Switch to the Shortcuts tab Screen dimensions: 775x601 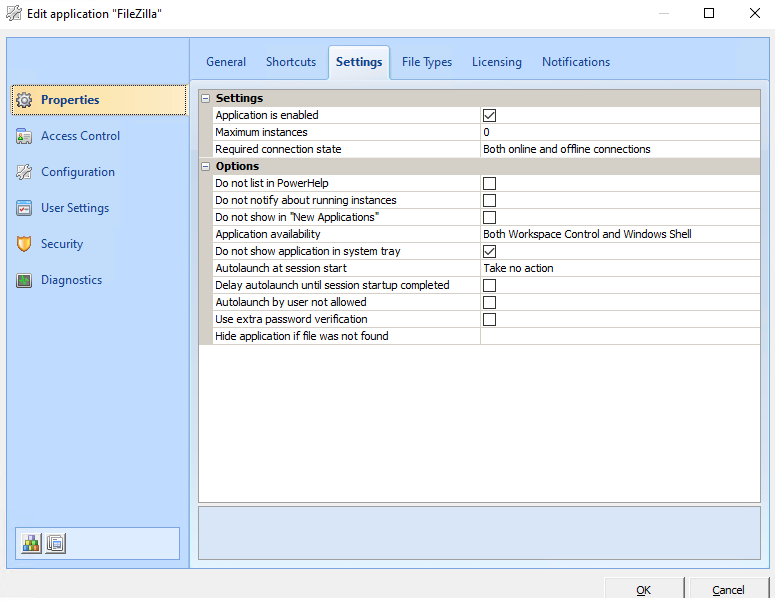point(291,62)
